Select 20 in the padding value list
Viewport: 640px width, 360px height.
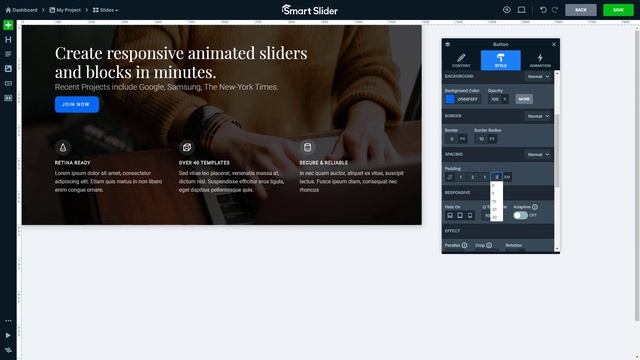(496, 209)
